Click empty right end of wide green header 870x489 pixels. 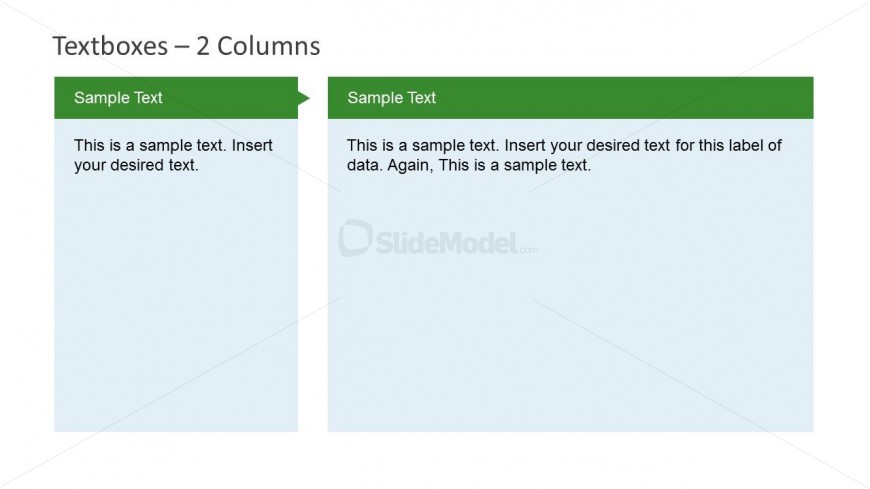coord(700,98)
